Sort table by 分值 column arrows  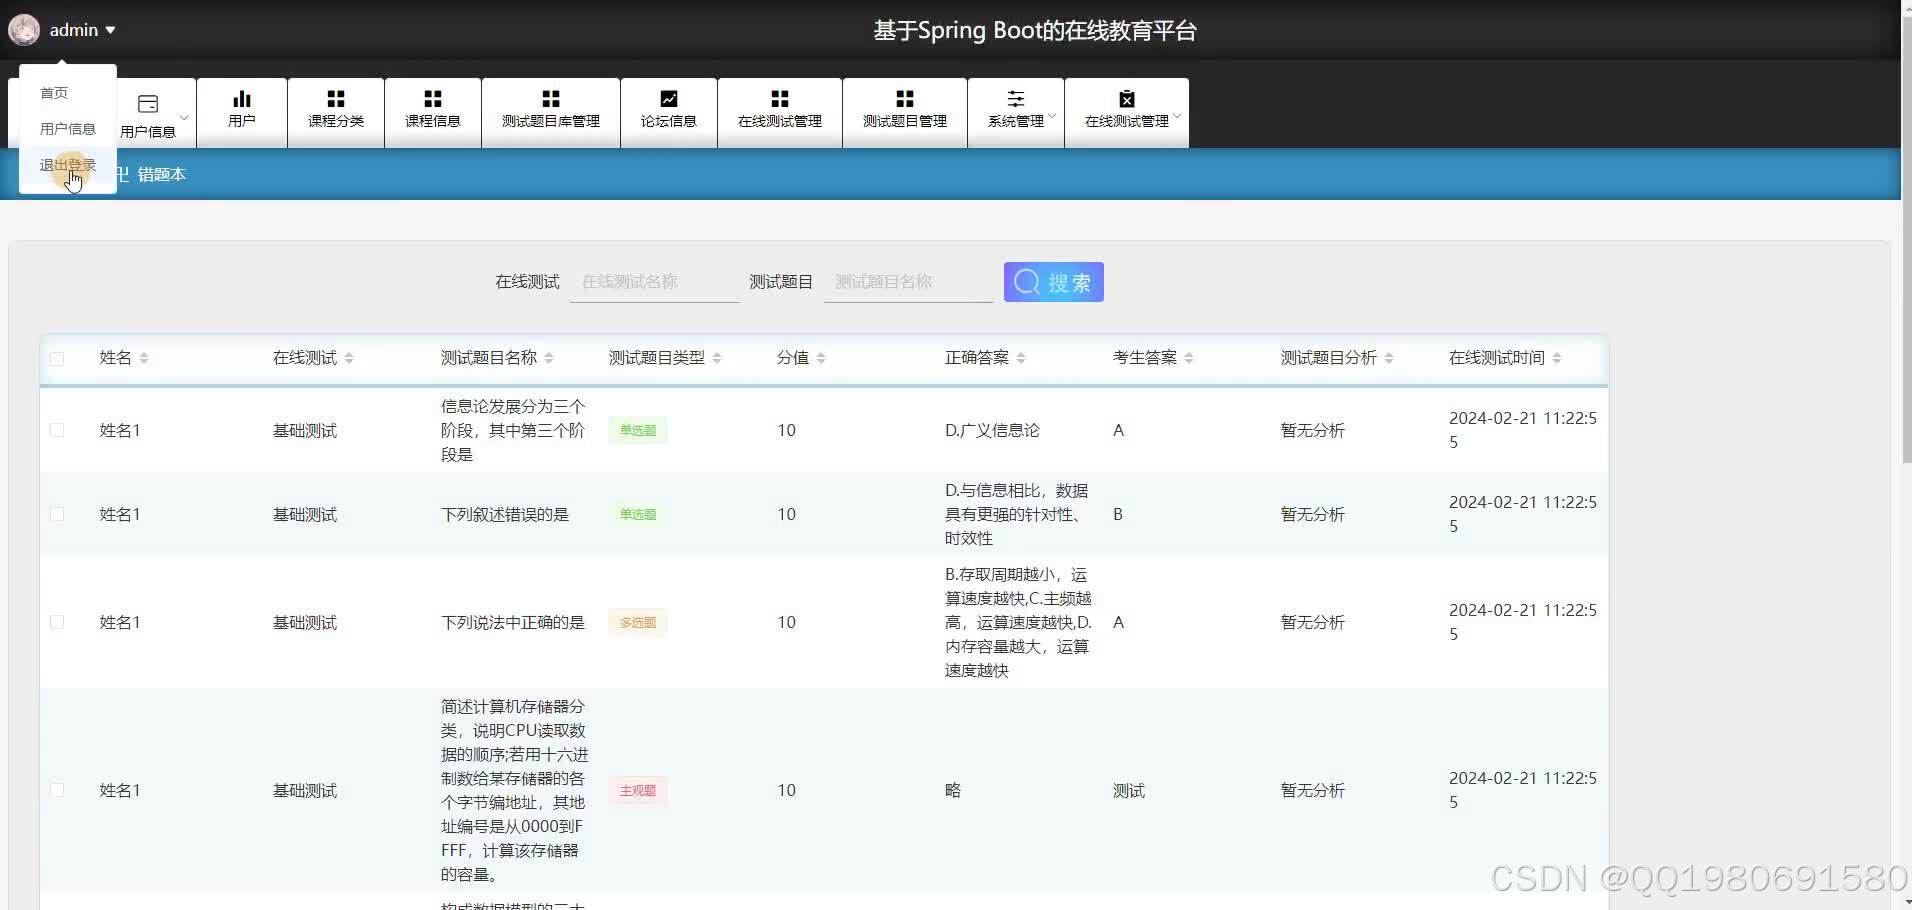tap(821, 357)
